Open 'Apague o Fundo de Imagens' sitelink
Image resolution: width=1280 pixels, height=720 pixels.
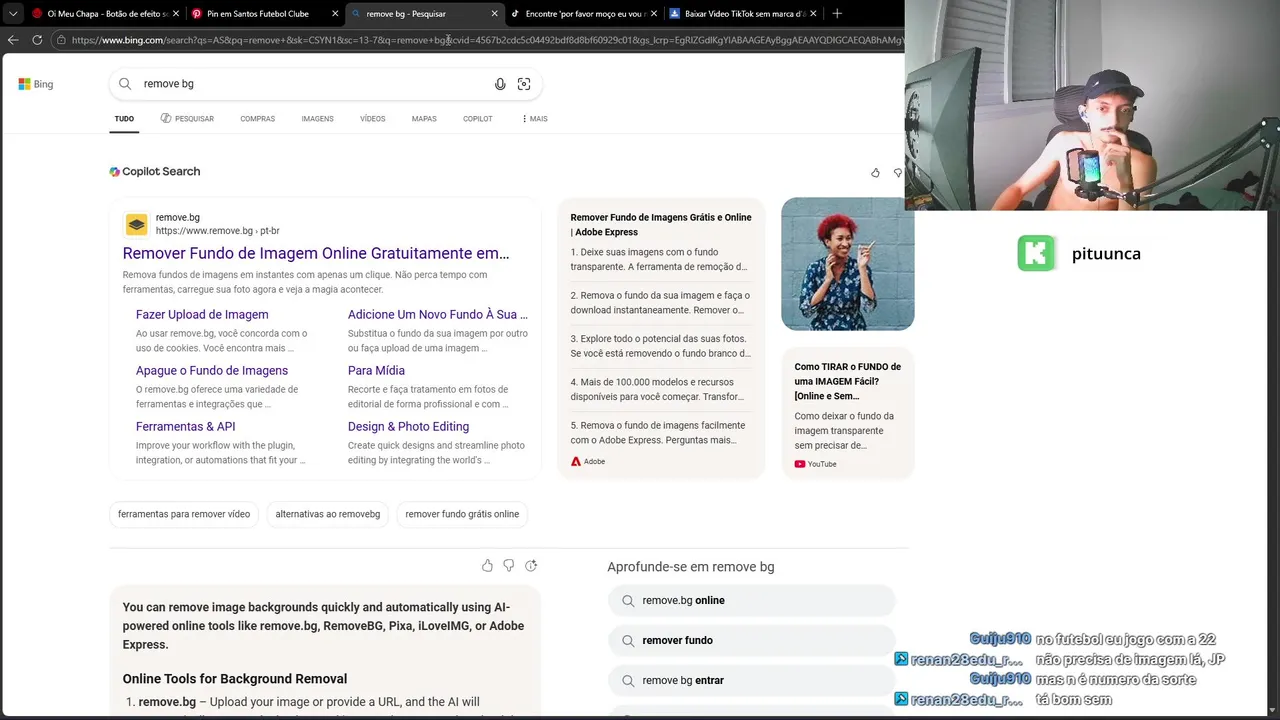click(212, 370)
